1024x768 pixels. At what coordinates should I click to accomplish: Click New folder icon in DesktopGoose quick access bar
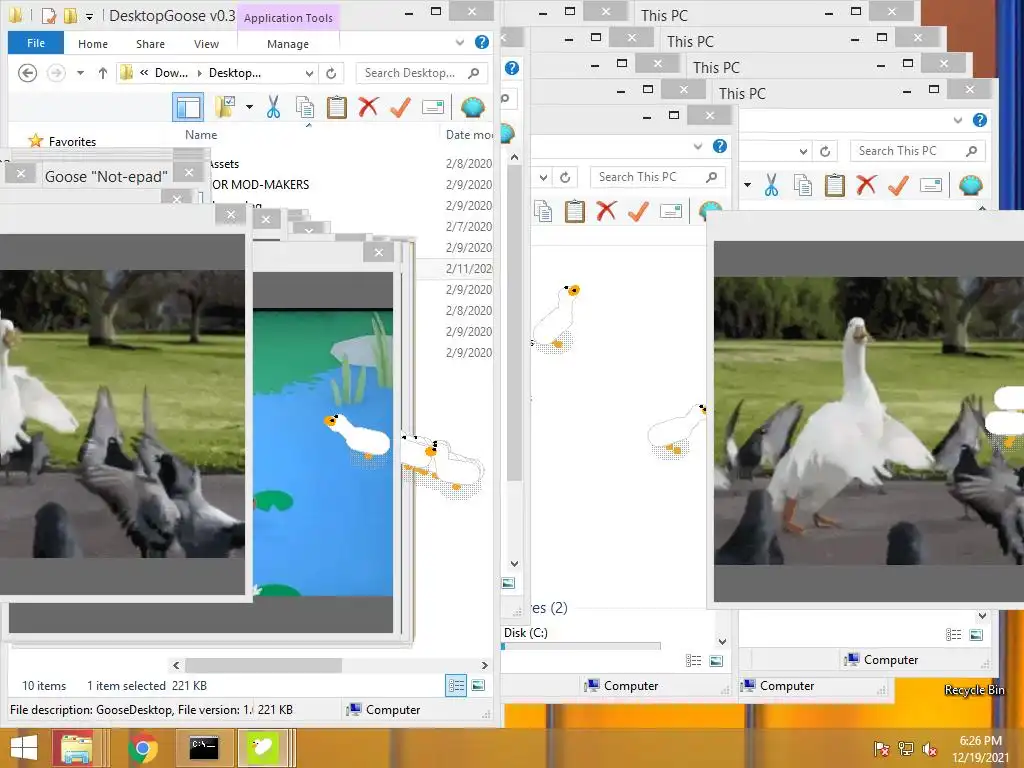click(x=71, y=15)
